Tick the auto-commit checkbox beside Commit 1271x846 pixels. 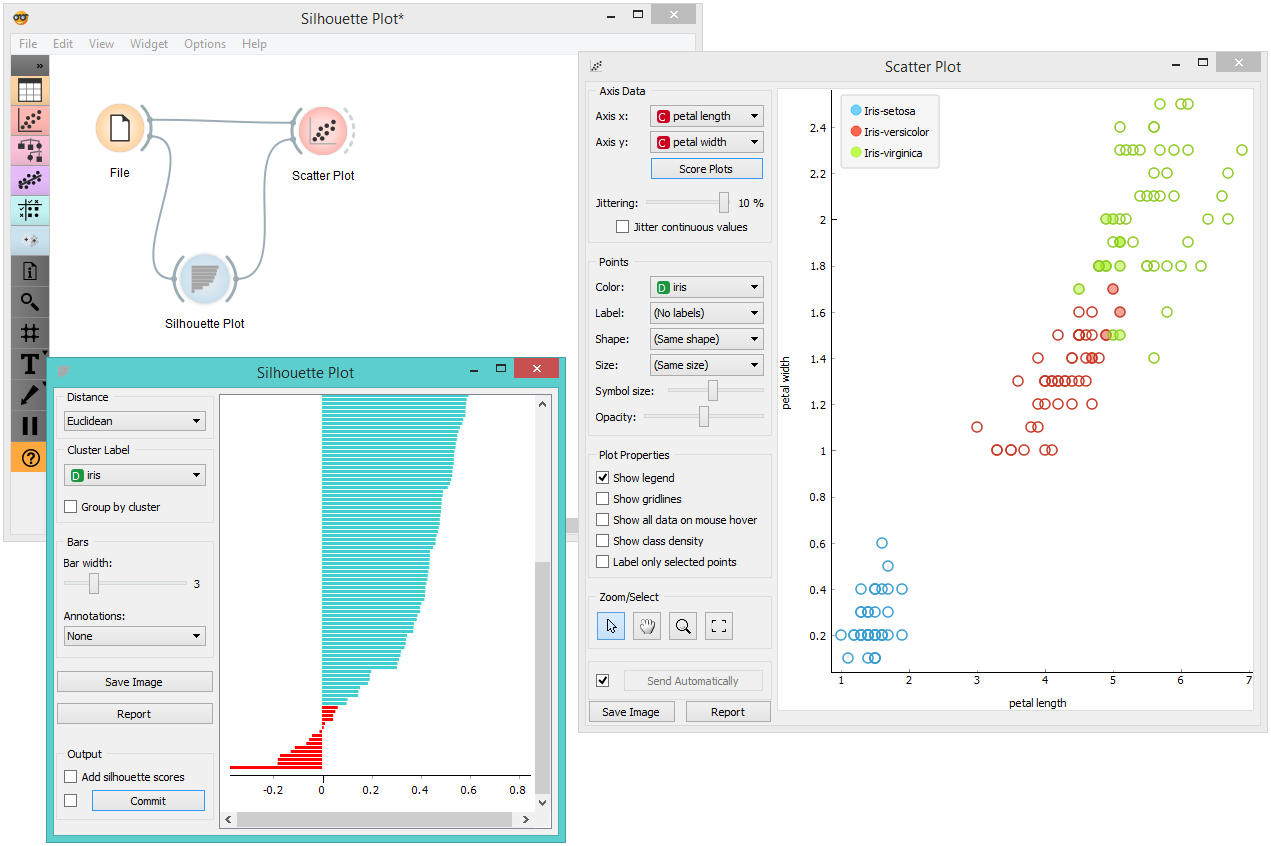coord(71,801)
